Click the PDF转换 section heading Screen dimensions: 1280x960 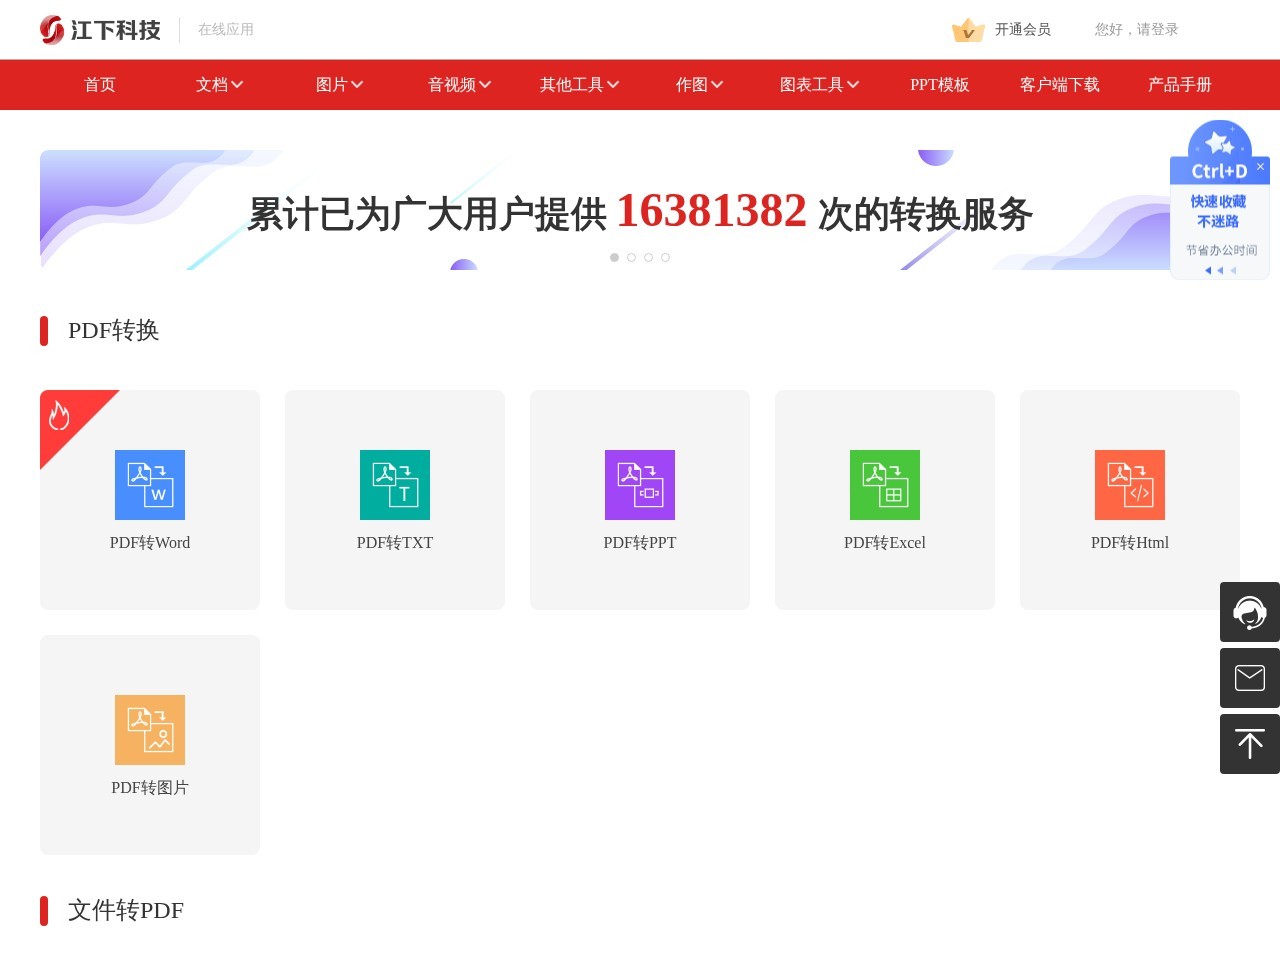click(x=113, y=331)
